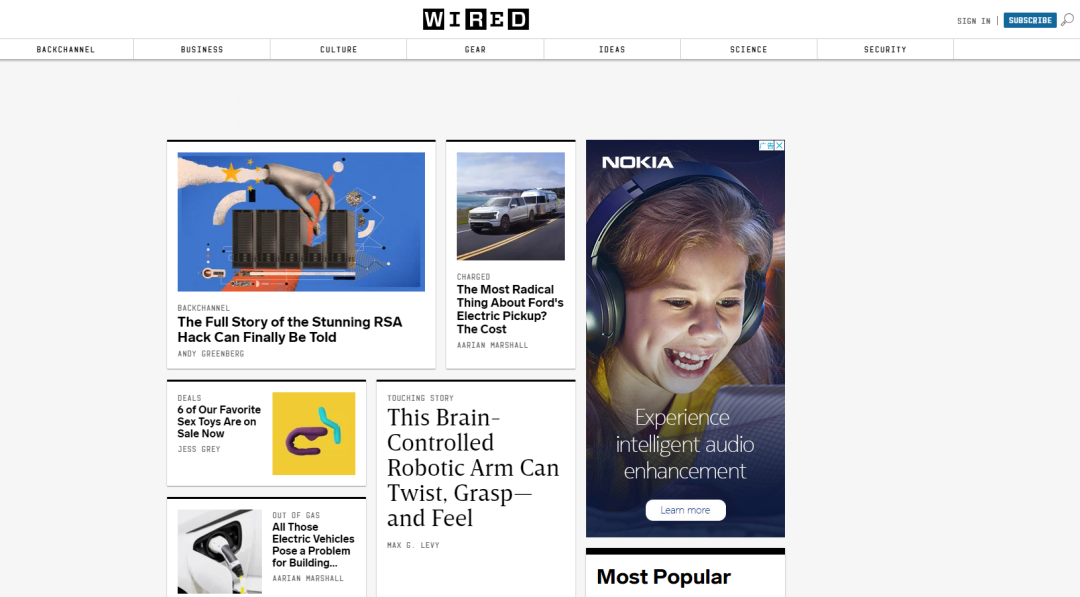Click the Touching Story label
Viewport: 1080px width, 597px height.
coord(420,398)
